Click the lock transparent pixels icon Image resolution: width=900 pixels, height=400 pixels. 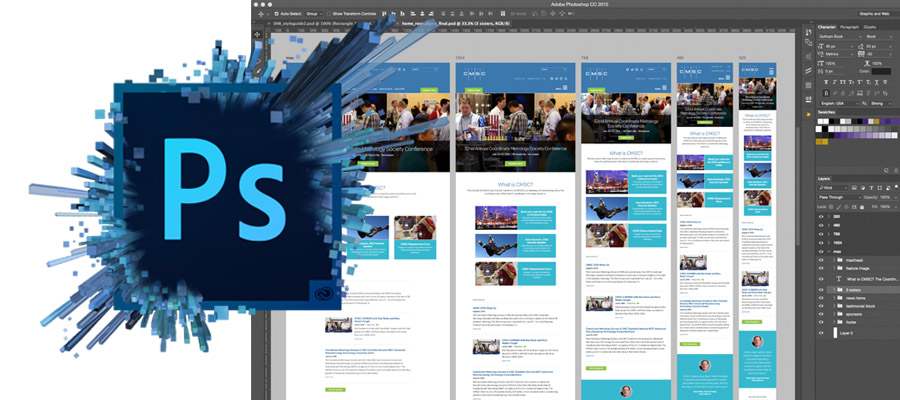pos(831,207)
